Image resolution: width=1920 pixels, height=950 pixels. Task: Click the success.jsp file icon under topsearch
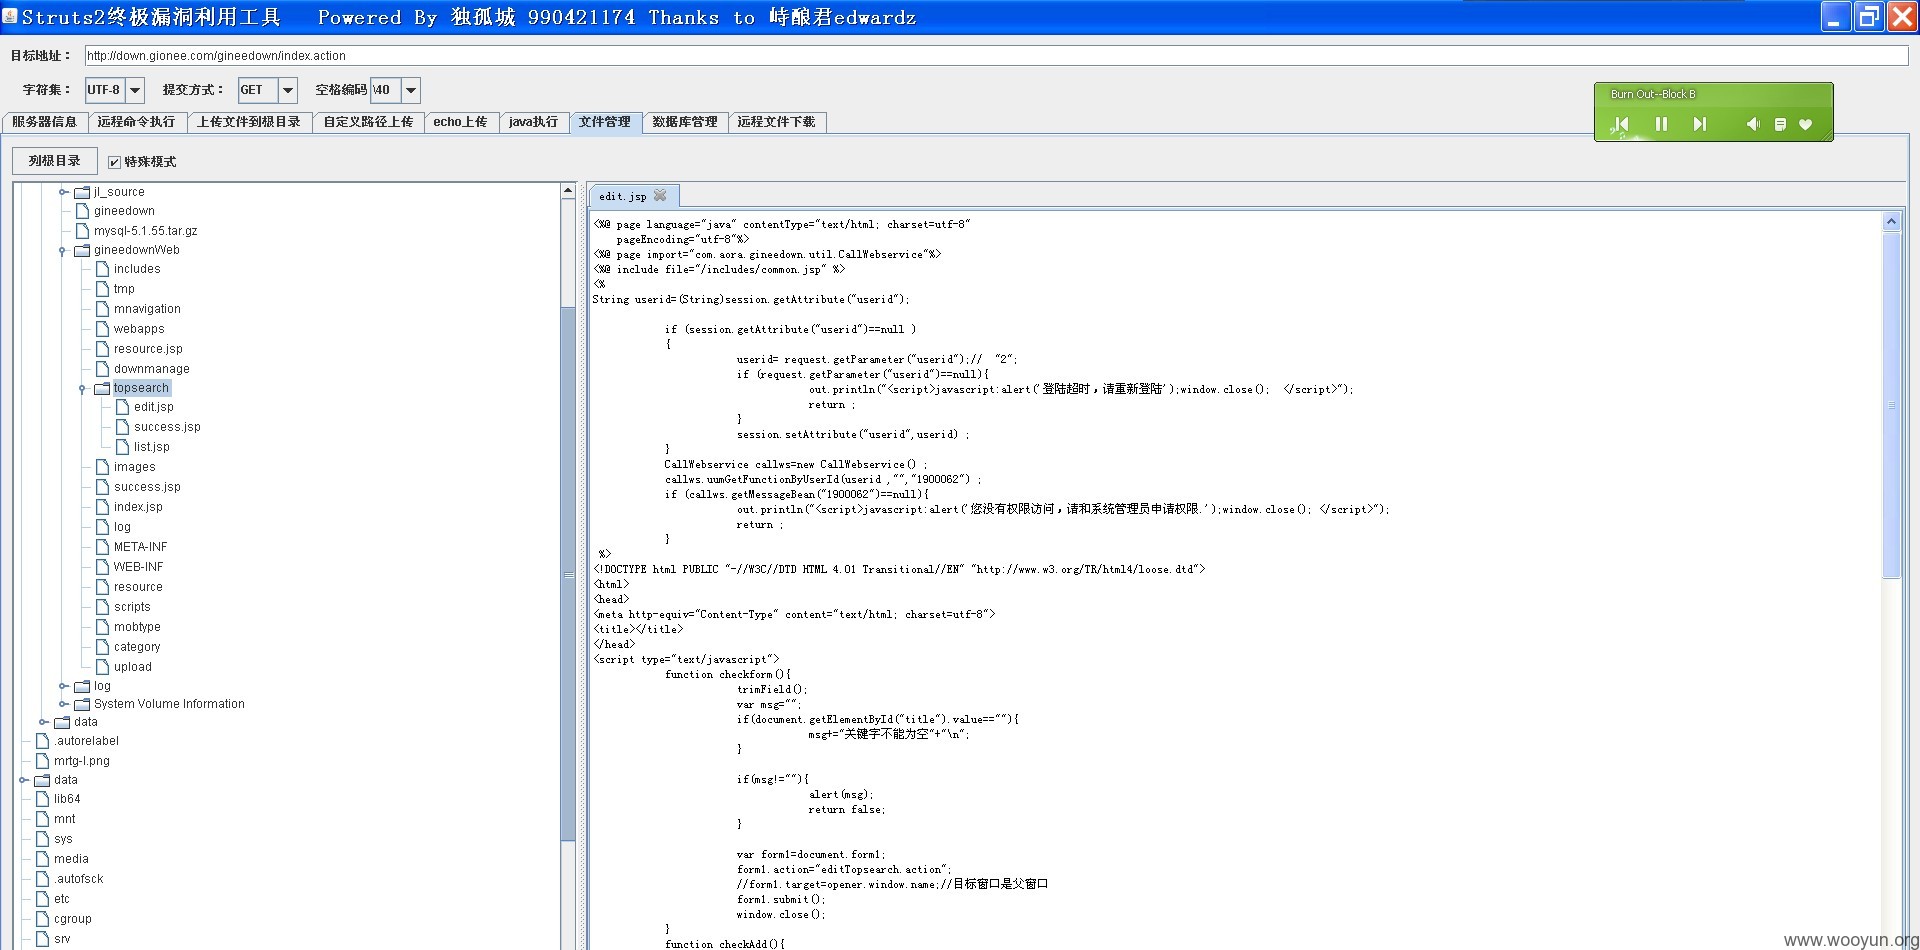coord(122,427)
